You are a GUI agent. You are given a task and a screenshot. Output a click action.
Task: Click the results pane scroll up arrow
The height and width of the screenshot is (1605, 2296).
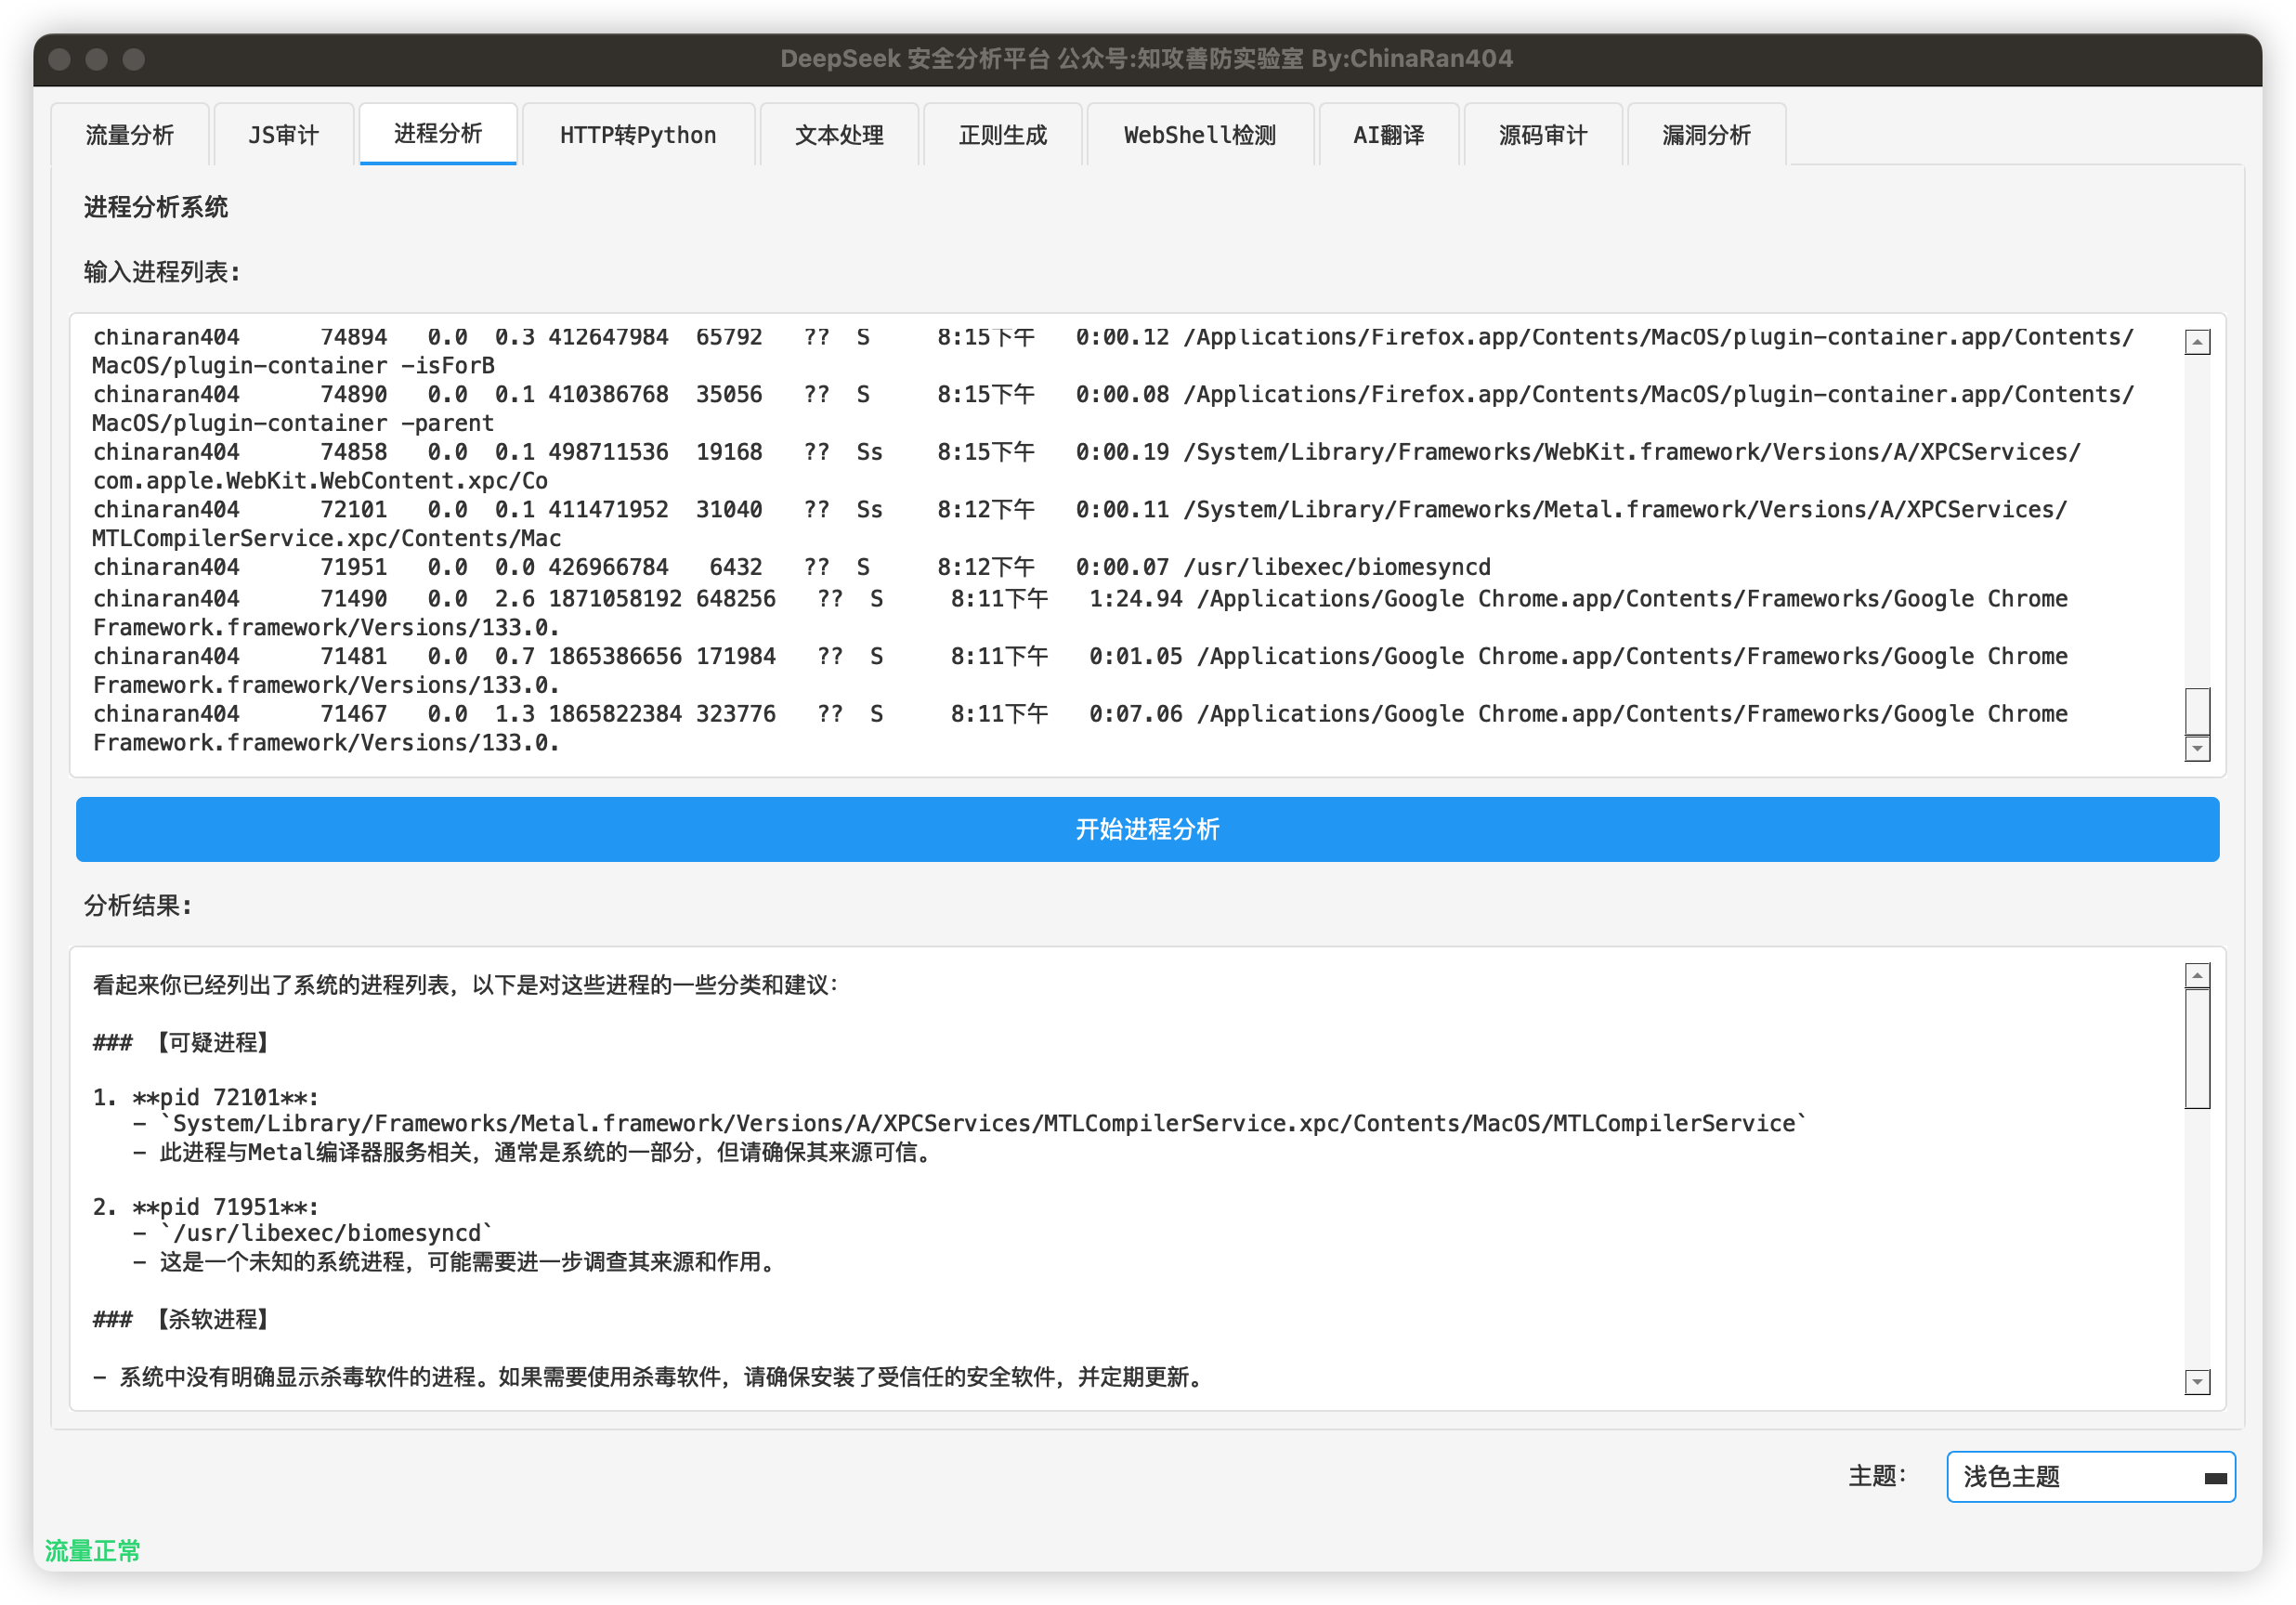point(2197,976)
